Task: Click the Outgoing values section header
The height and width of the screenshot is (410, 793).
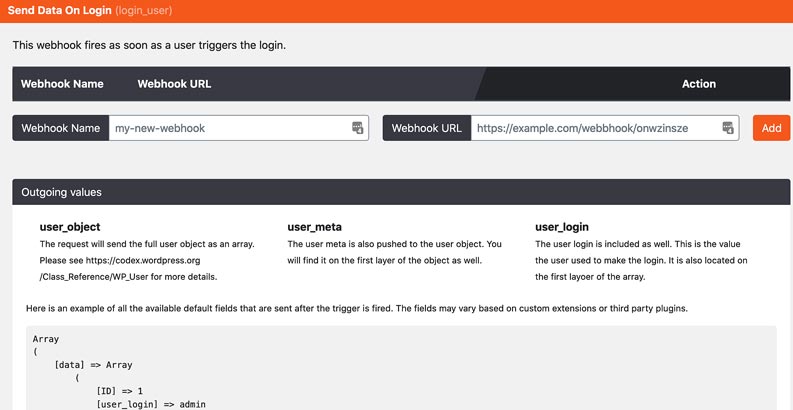Action: click(61, 192)
